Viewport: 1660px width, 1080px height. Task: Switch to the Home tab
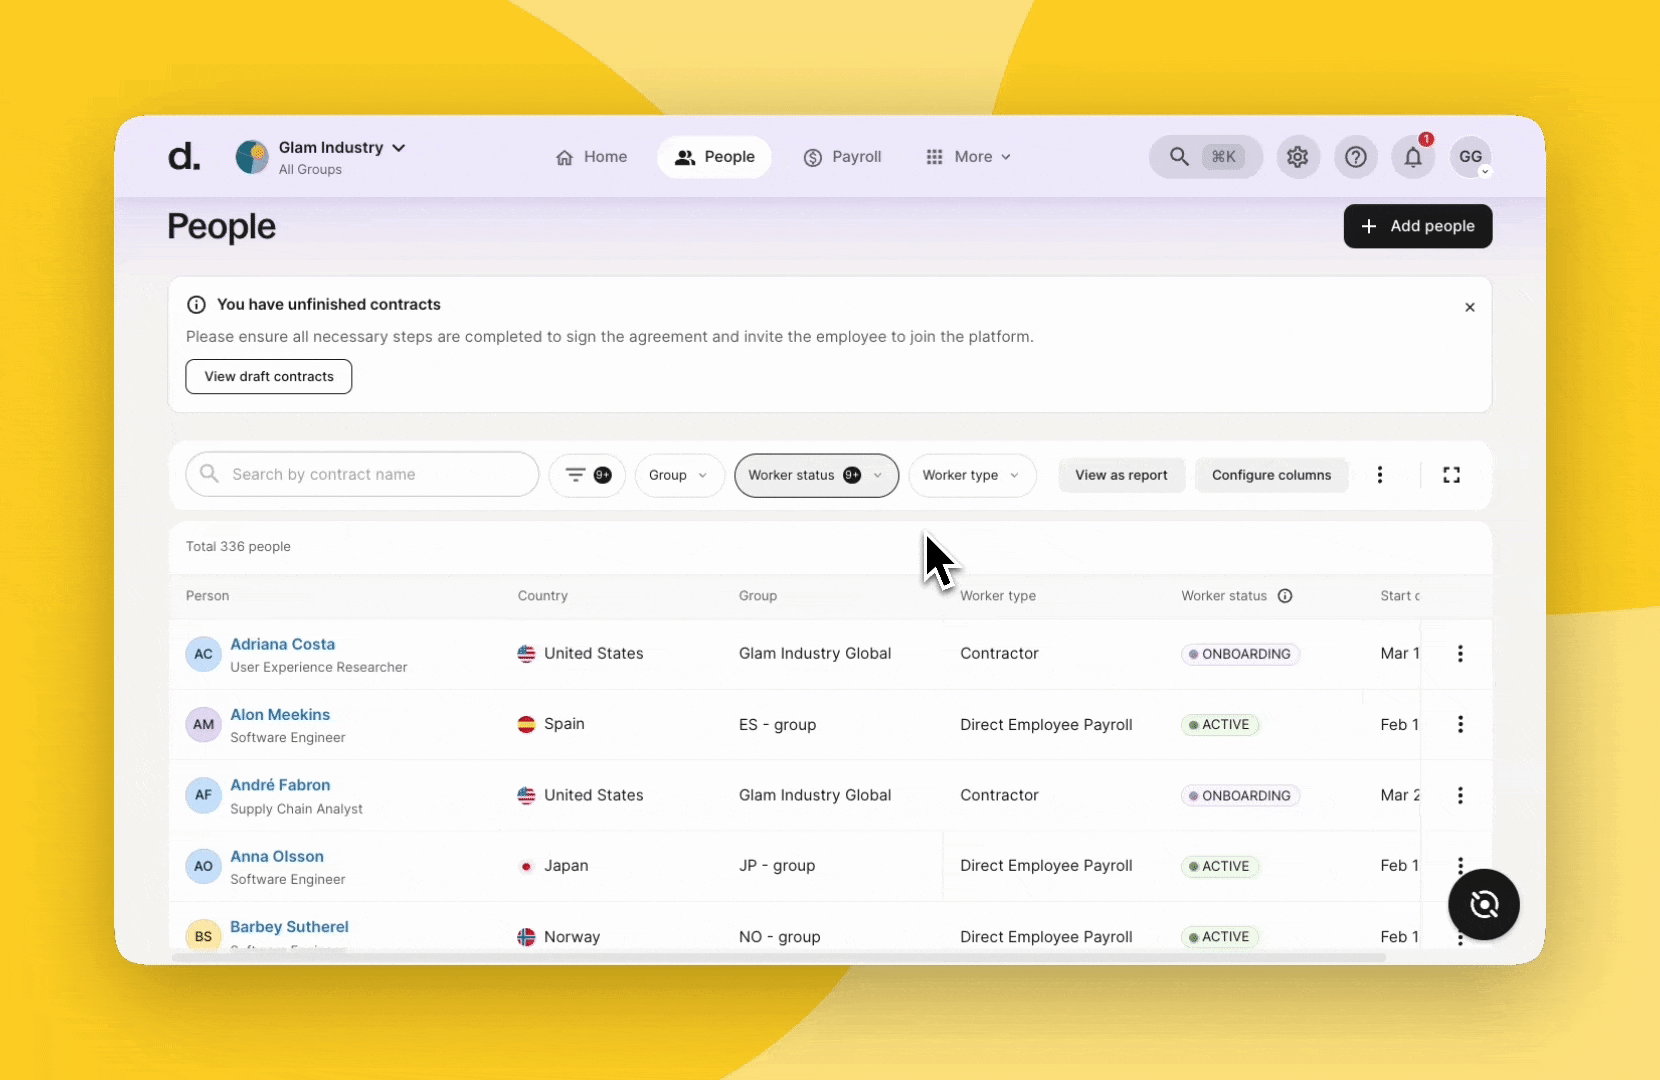pos(591,157)
